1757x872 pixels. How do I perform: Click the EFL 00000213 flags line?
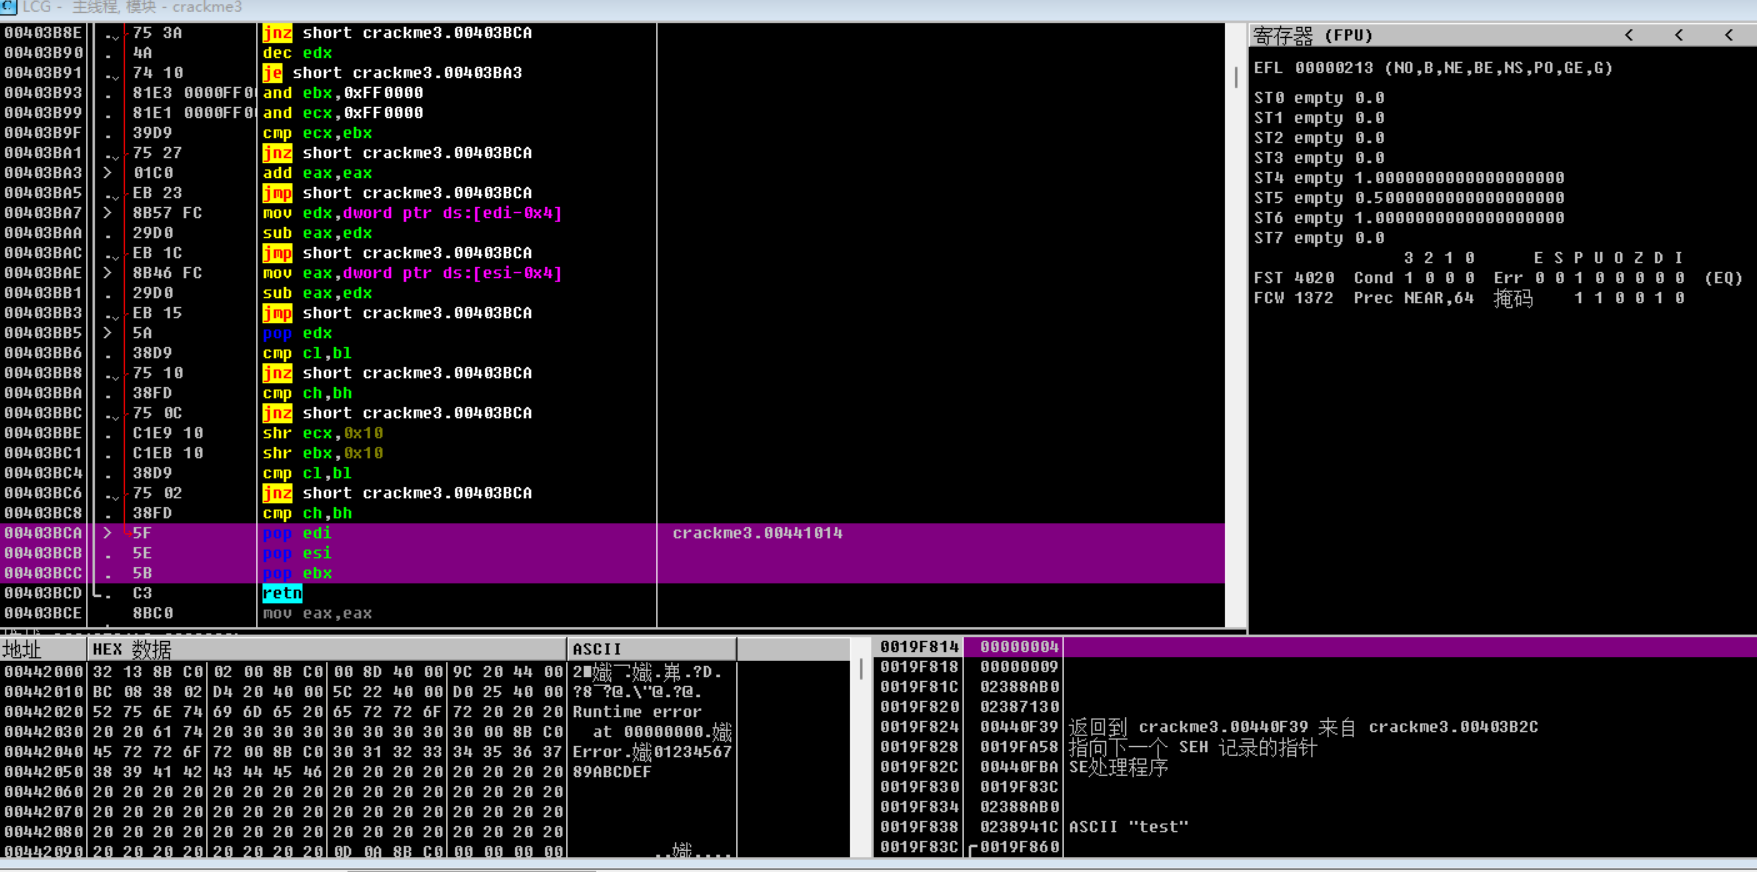pyautogui.click(x=1433, y=68)
